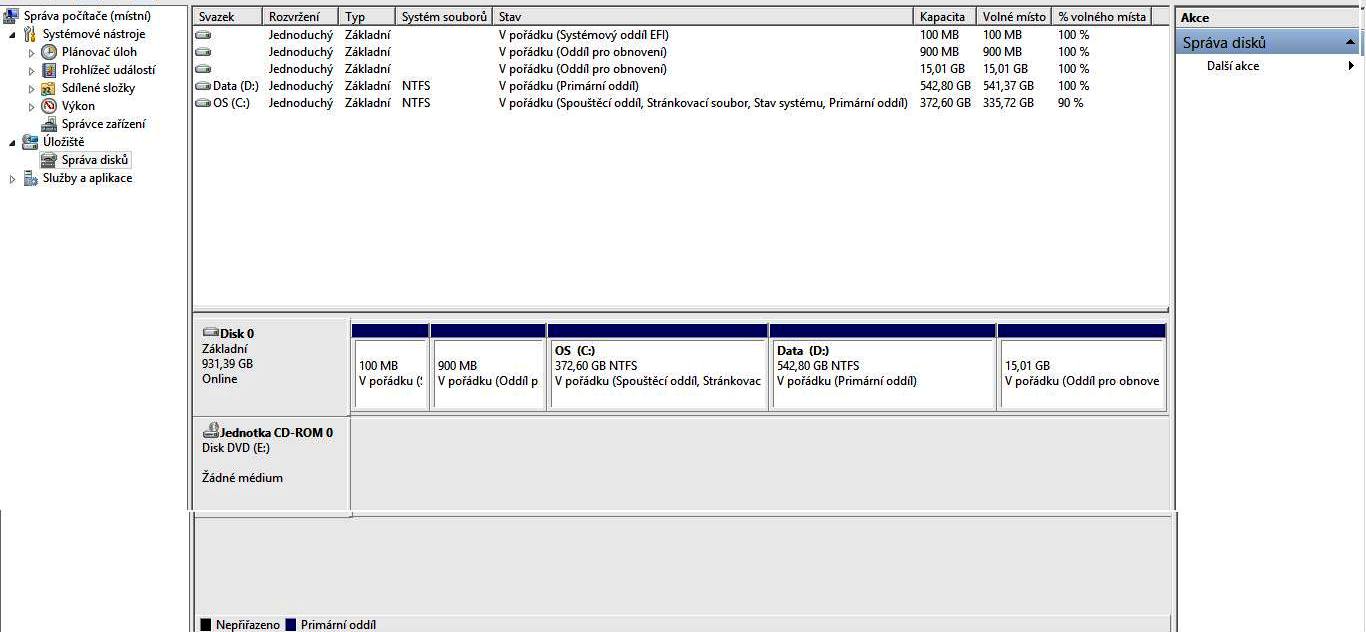The height and width of the screenshot is (632, 1366).
Task: Click the 541,37 GB free space cell
Action: click(x=1008, y=86)
